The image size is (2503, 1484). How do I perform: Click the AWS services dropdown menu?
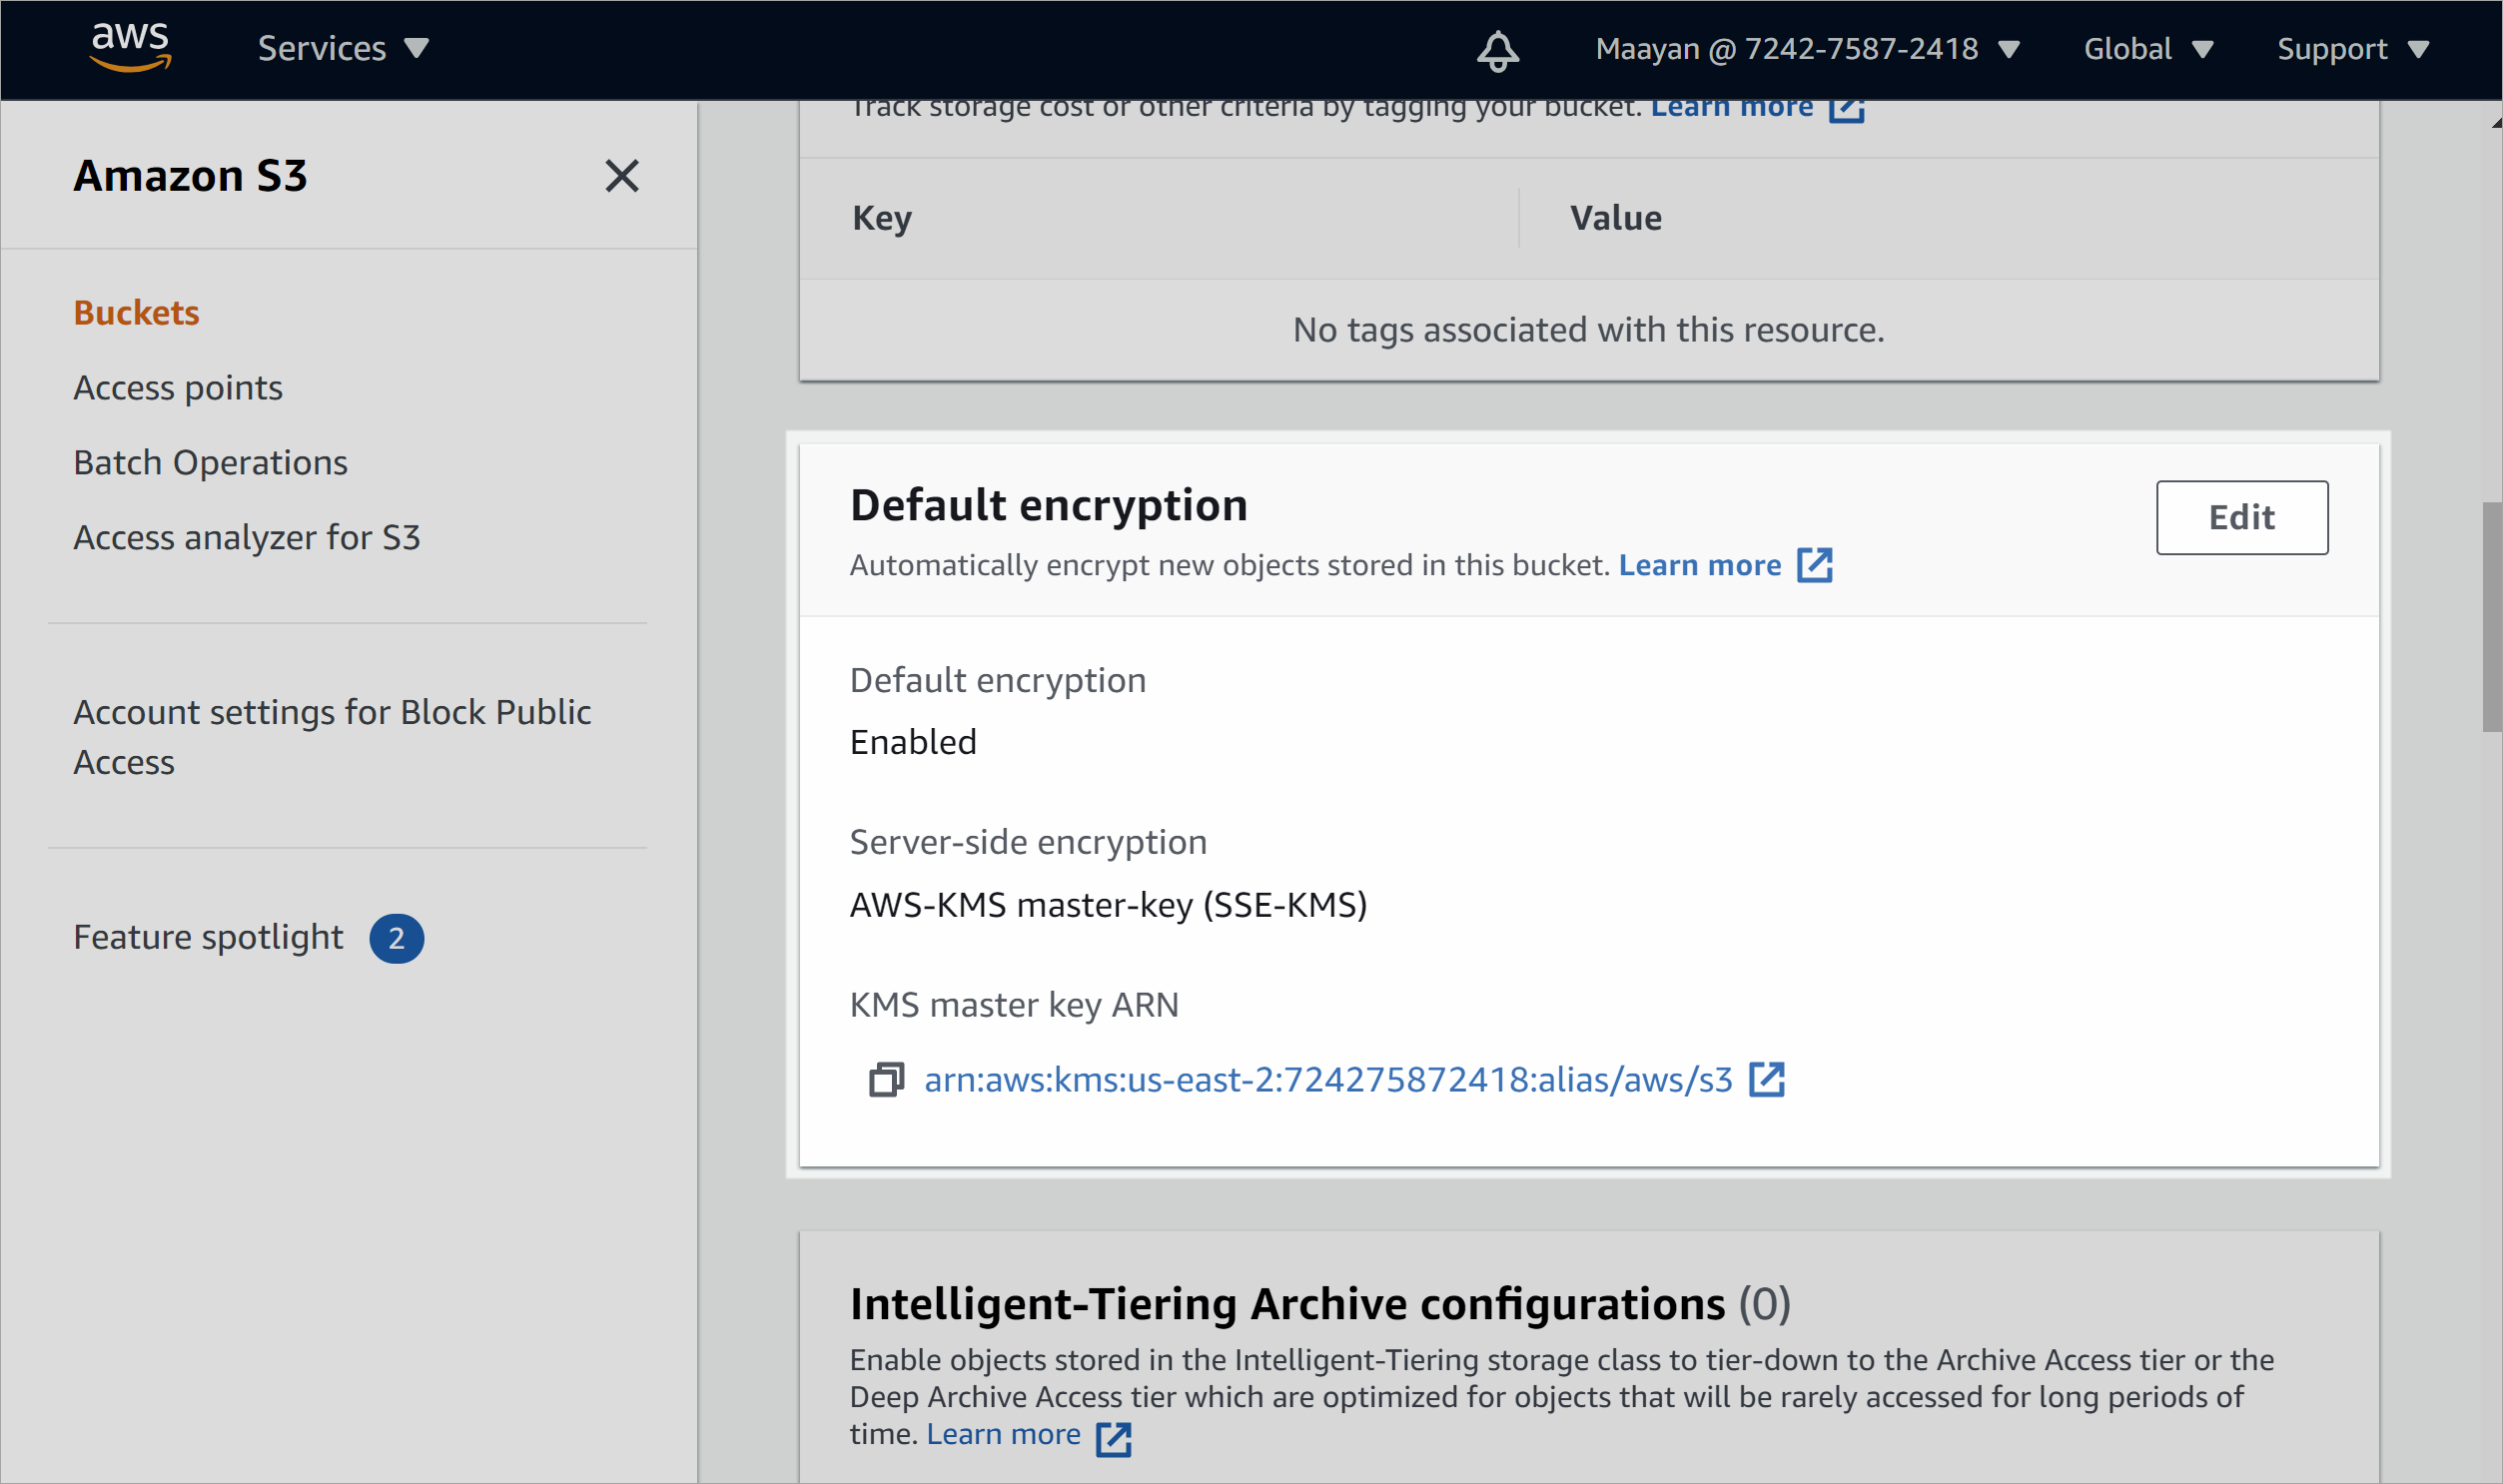(x=343, y=50)
